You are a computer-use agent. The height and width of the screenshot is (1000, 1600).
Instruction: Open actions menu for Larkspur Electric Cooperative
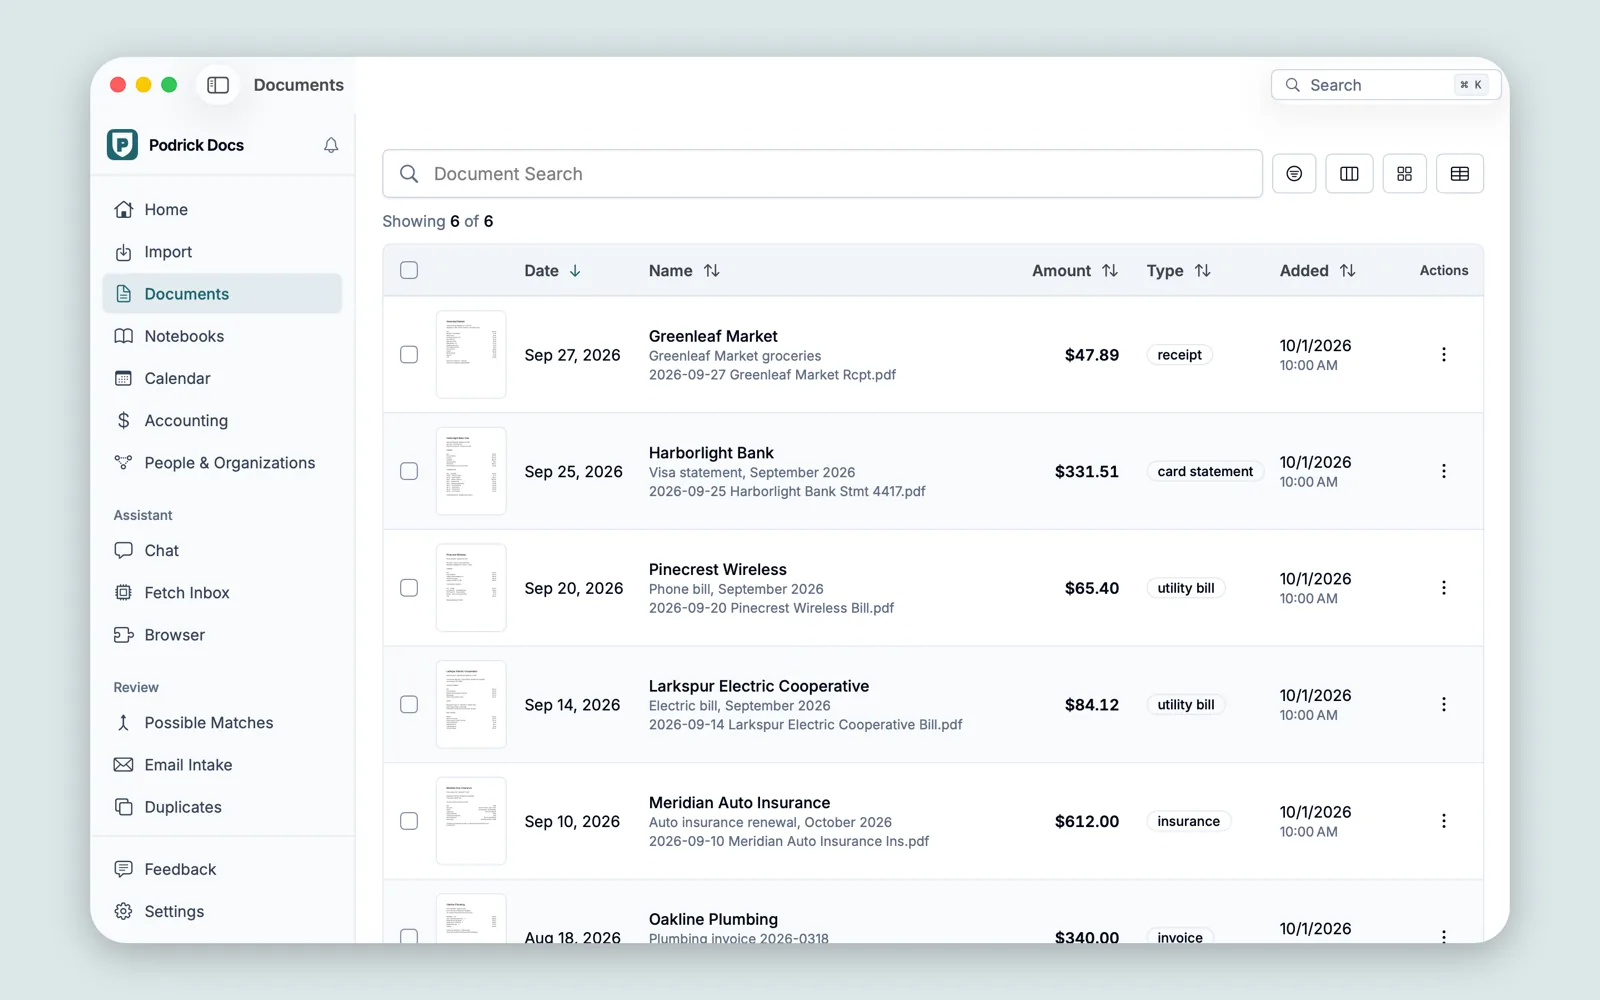[x=1444, y=704]
